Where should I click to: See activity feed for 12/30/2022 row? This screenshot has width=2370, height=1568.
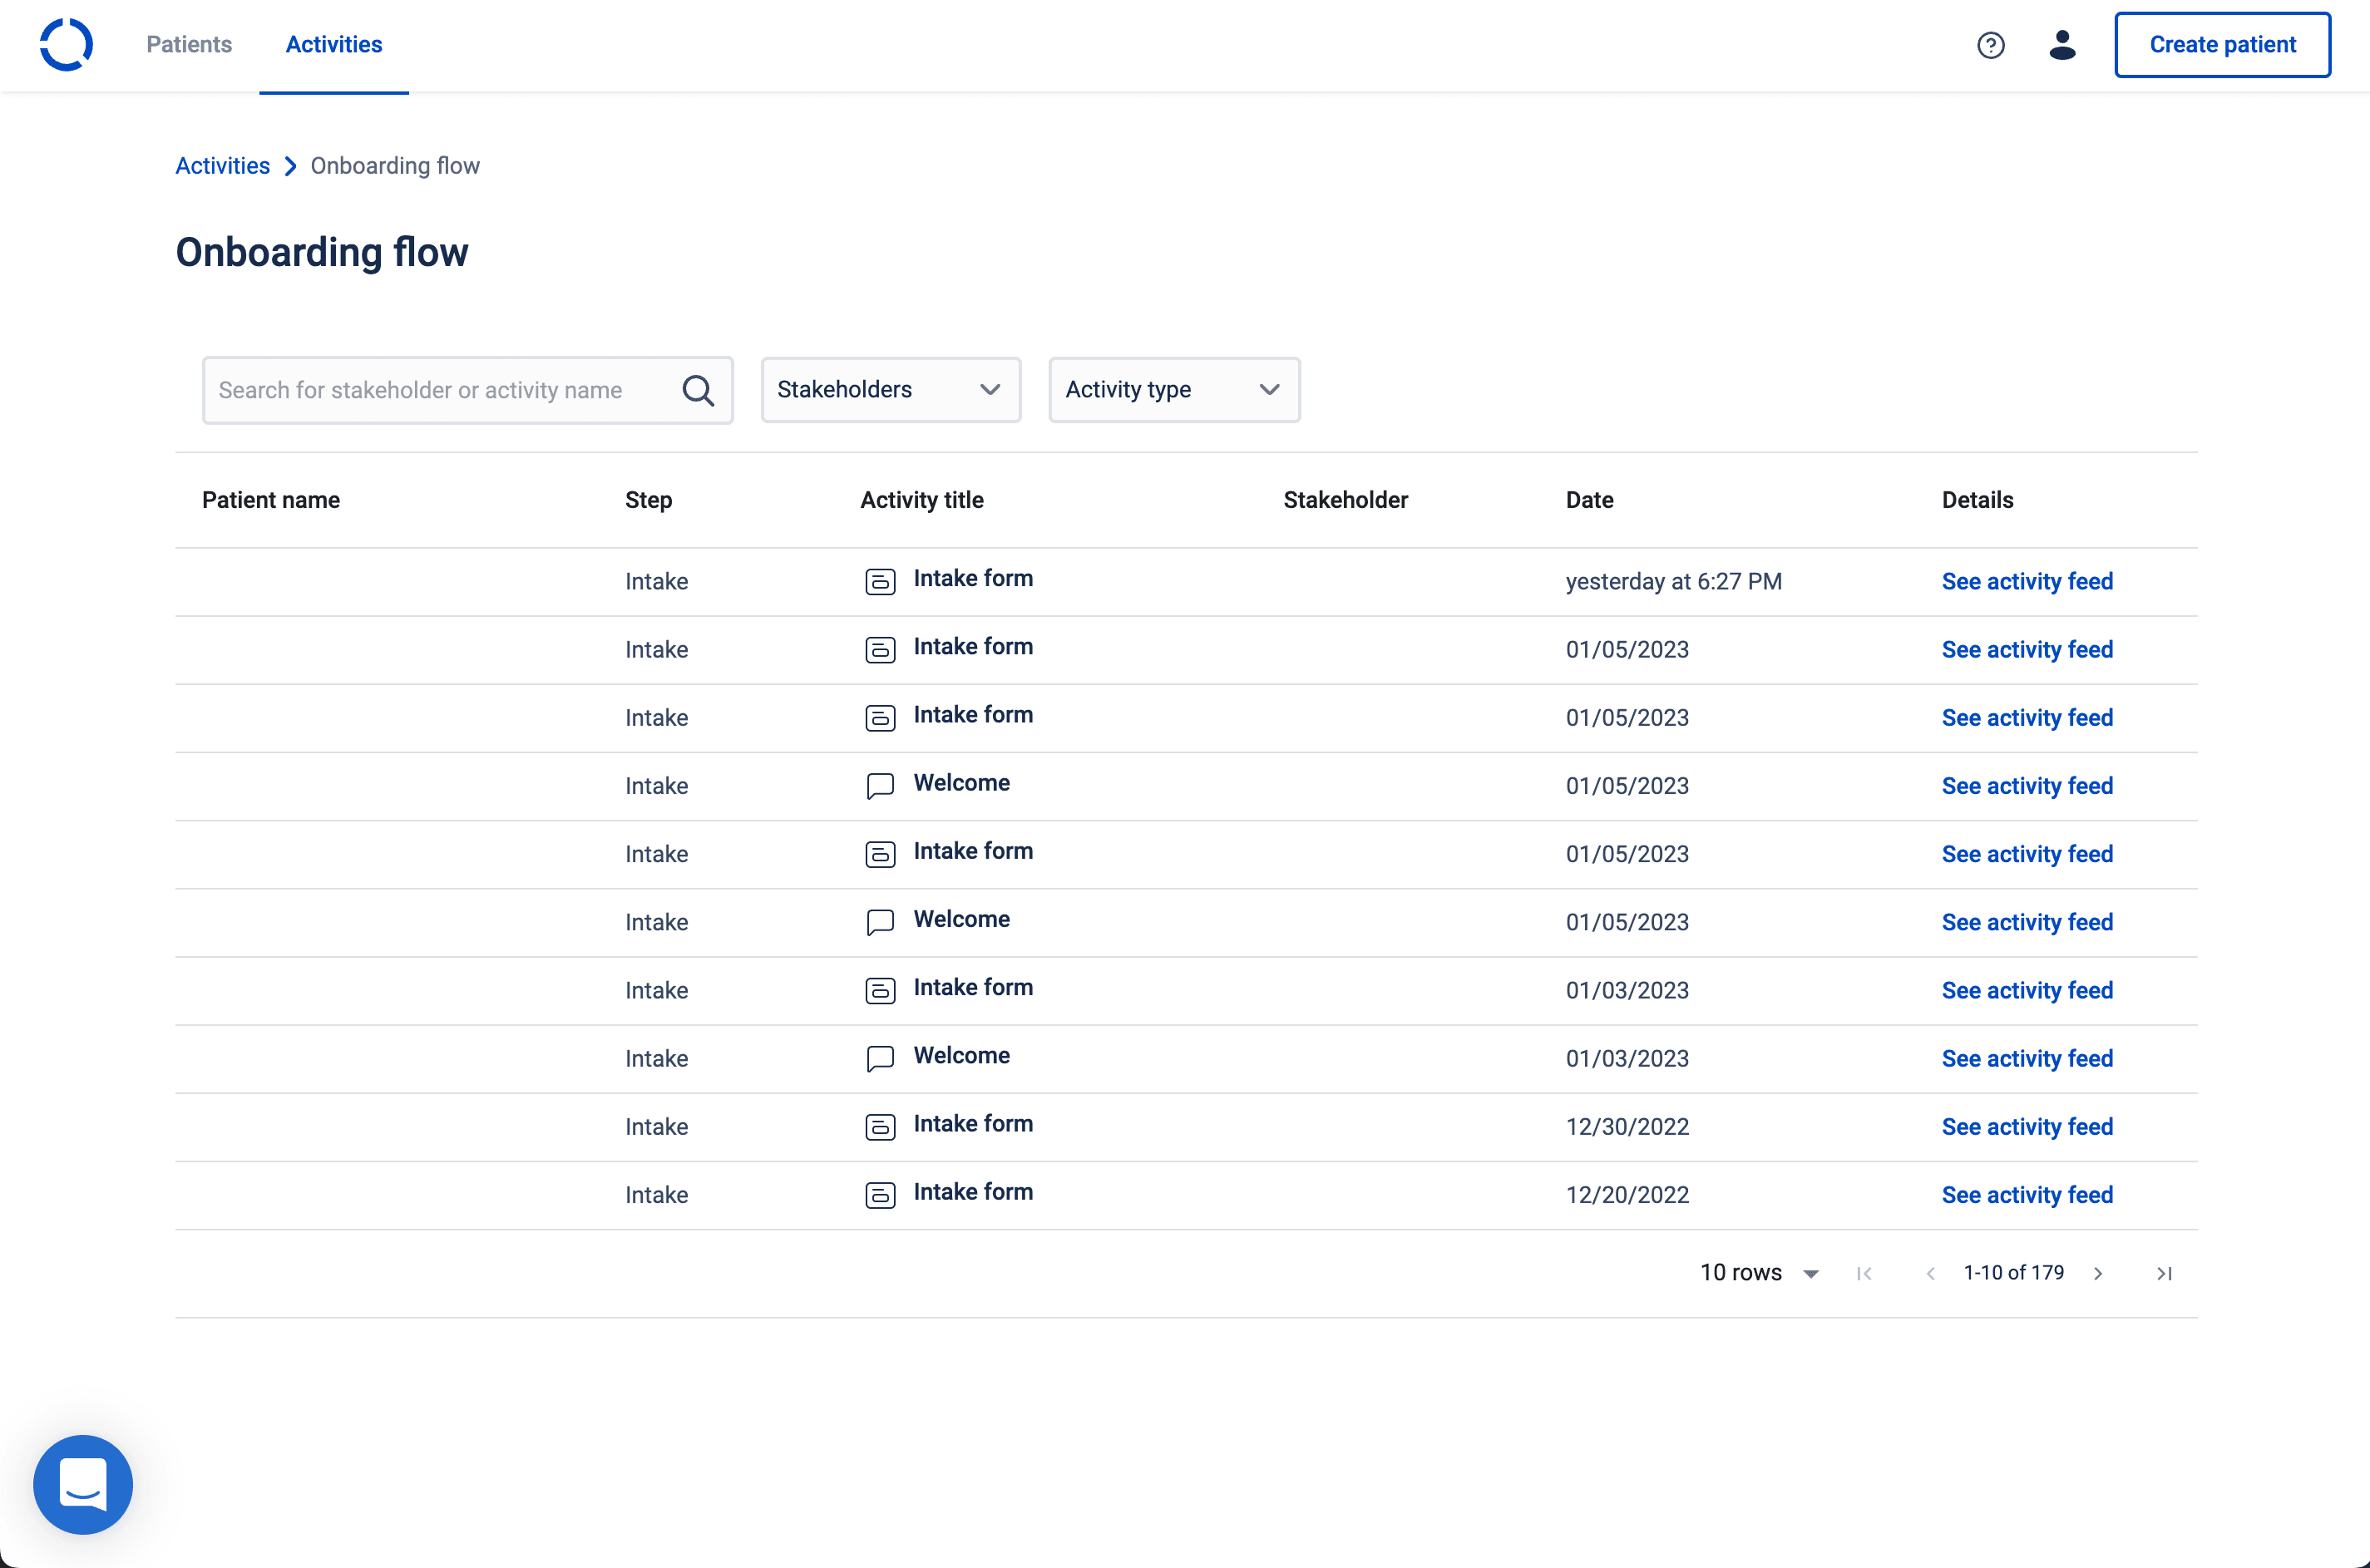(x=2027, y=1127)
